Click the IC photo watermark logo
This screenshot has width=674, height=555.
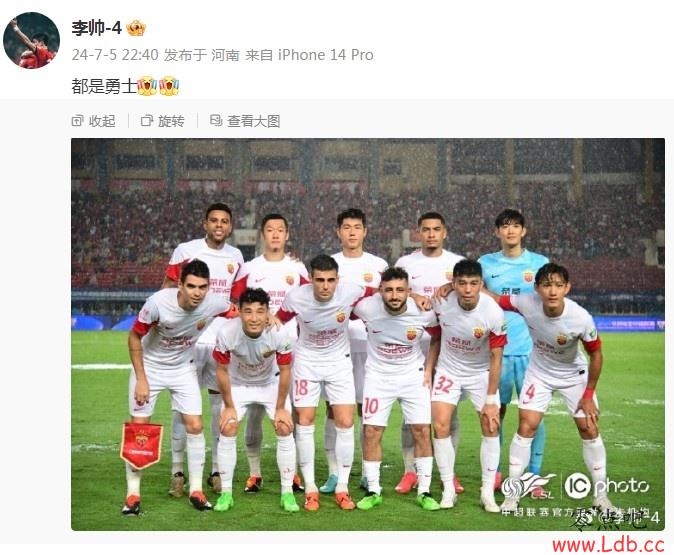[x=607, y=486]
